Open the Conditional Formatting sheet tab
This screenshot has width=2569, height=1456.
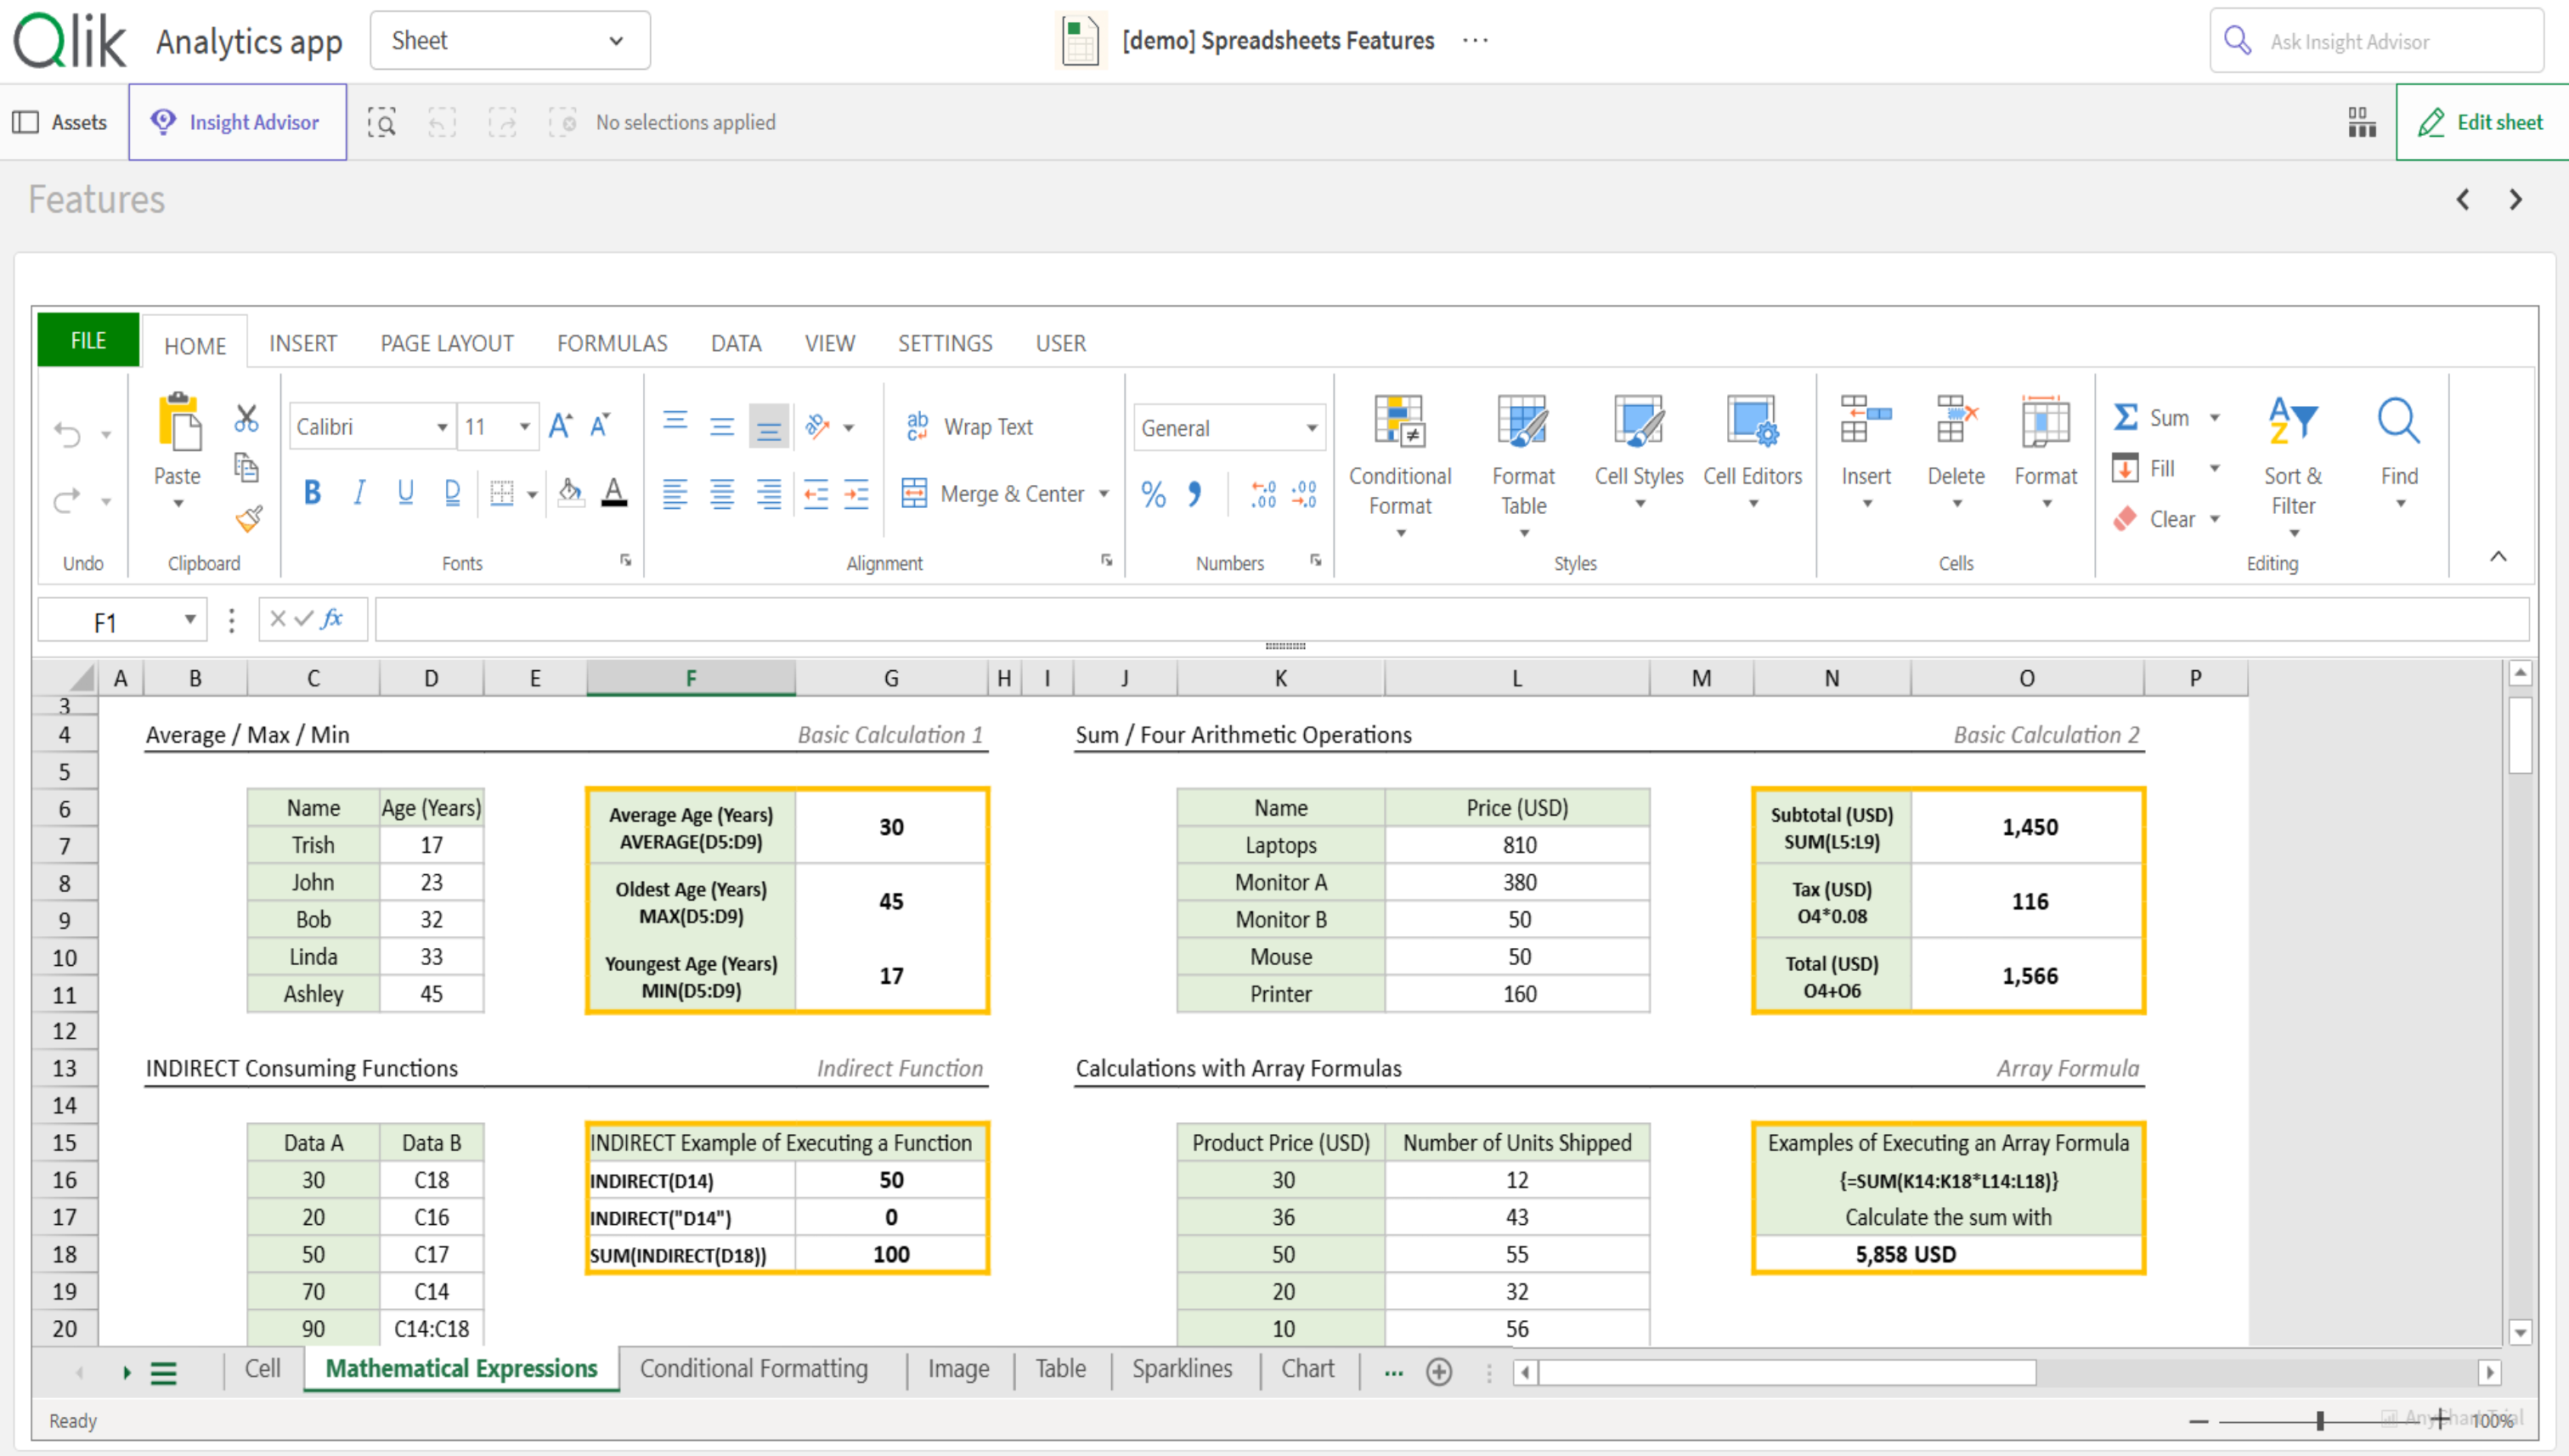point(754,1369)
